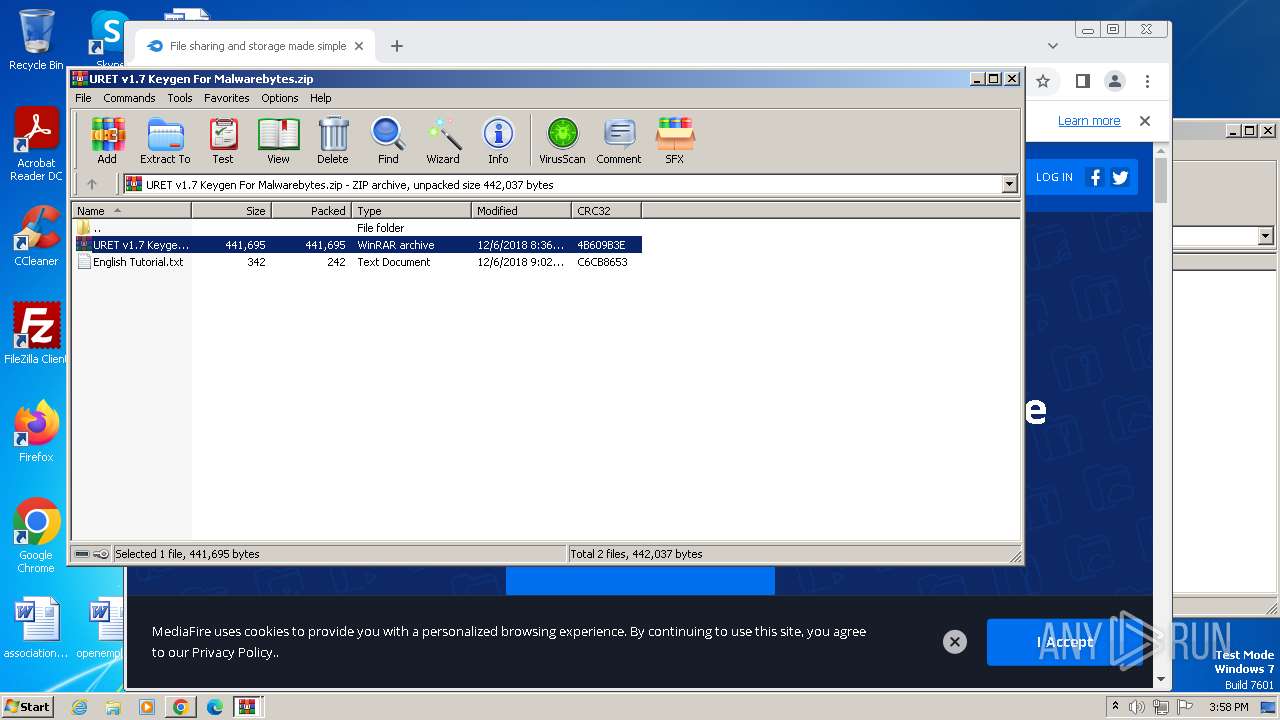Sort files by Size column
The width and height of the screenshot is (1280, 720).
click(231, 210)
